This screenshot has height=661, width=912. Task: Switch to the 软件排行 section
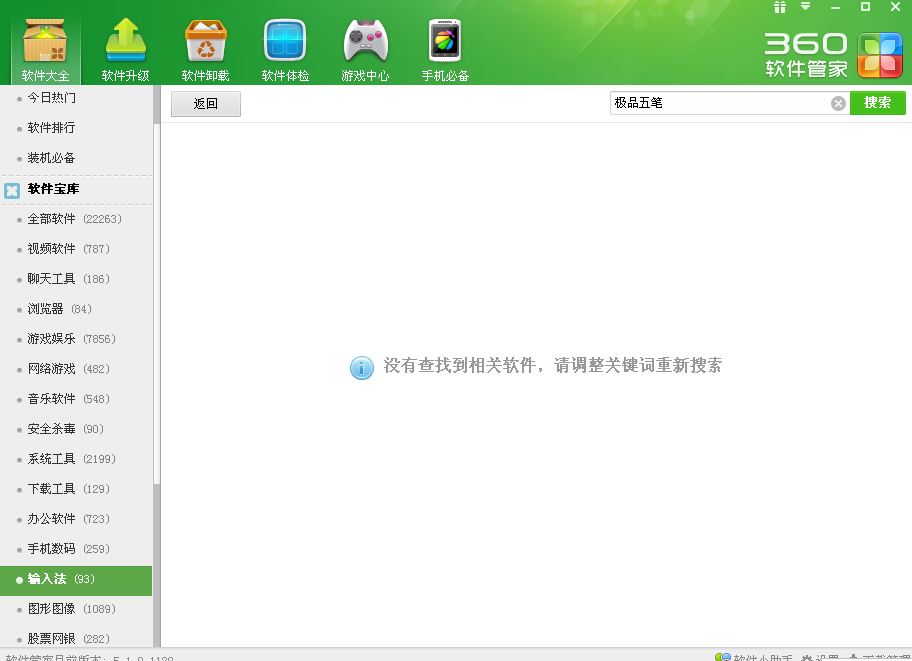48,129
